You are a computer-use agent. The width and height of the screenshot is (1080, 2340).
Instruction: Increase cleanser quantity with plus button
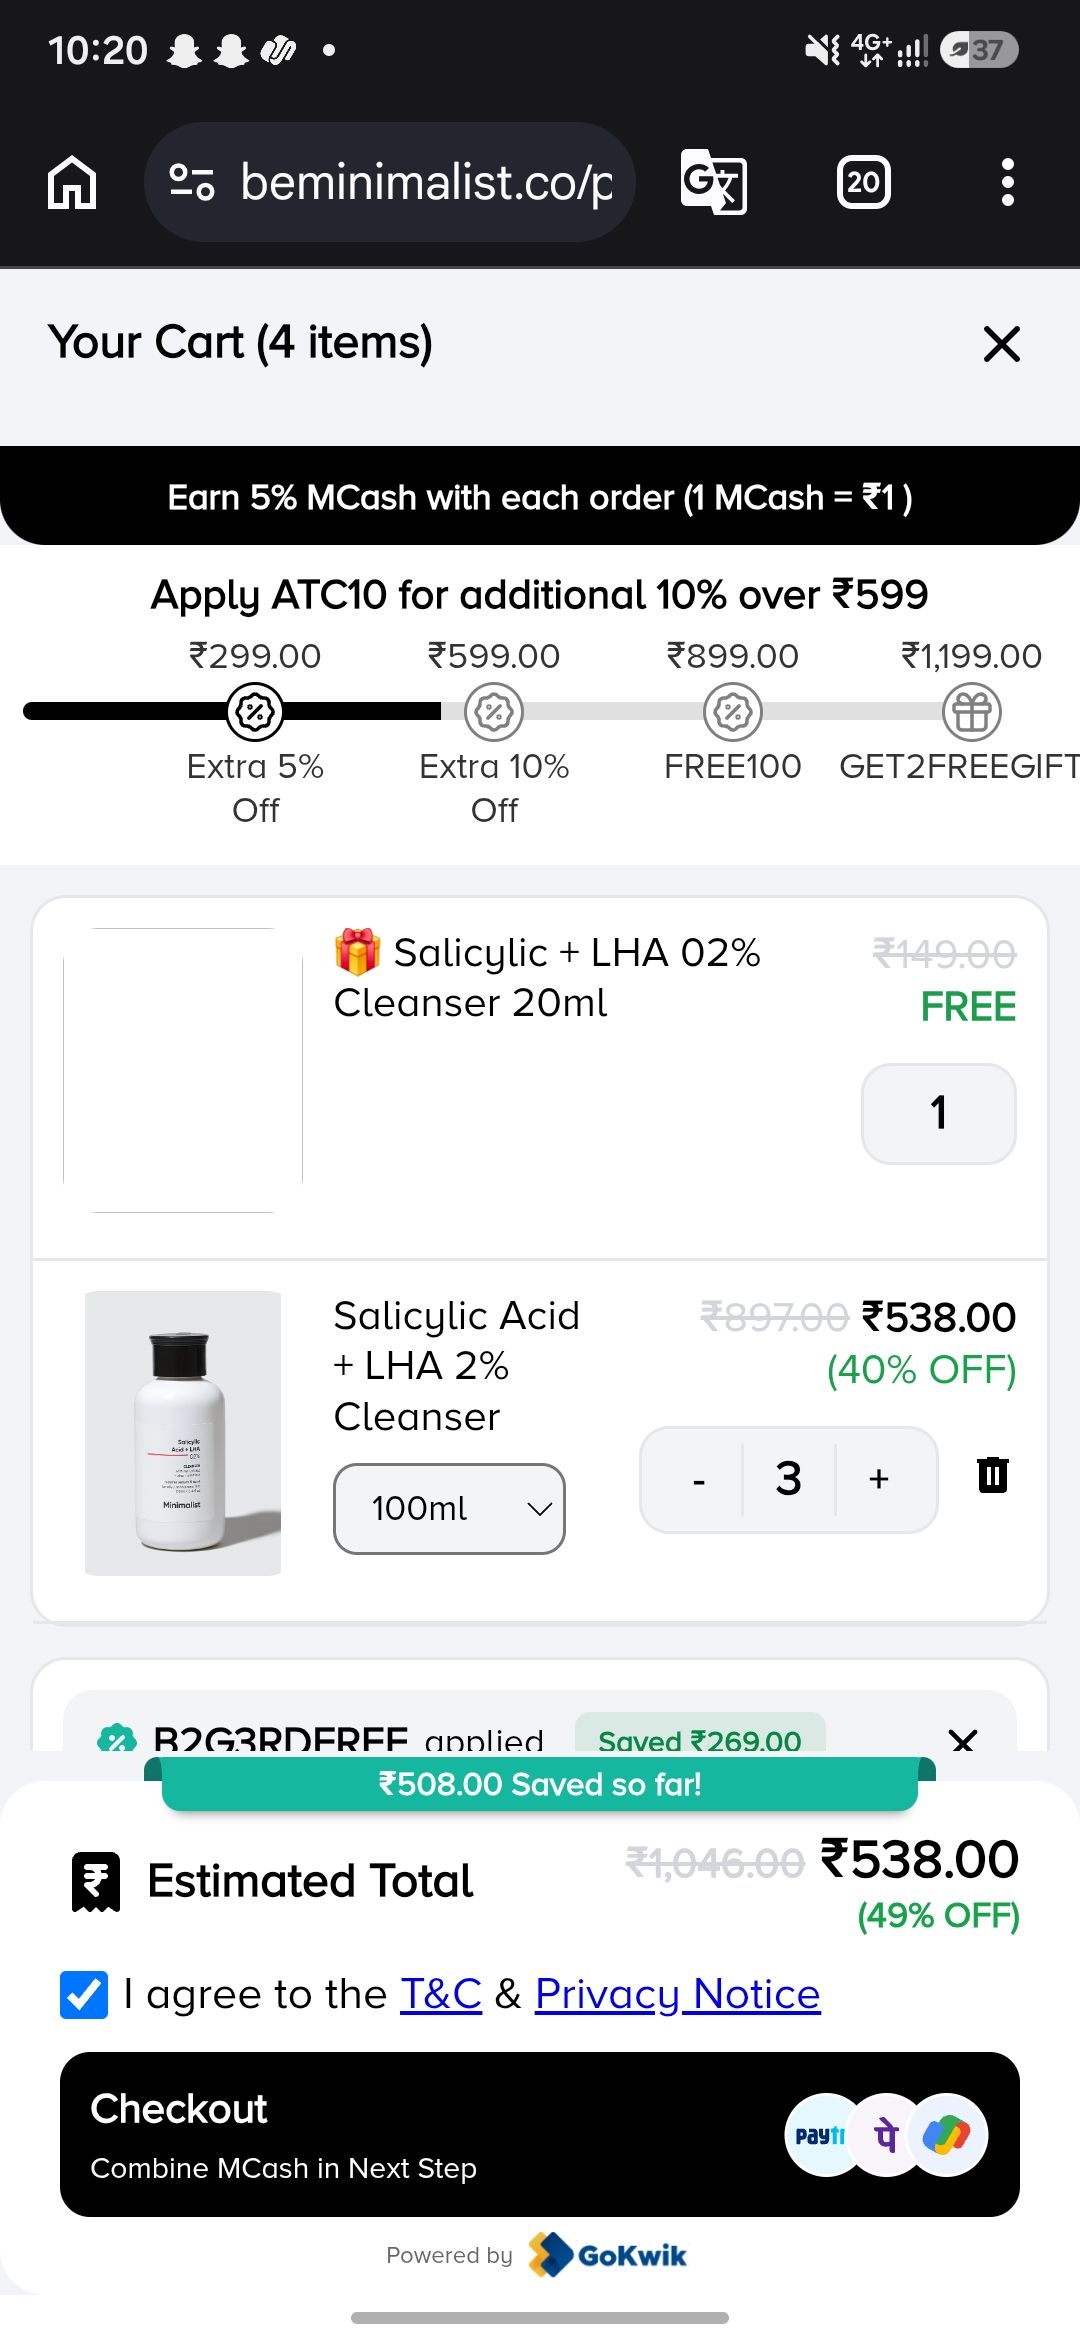(879, 1479)
